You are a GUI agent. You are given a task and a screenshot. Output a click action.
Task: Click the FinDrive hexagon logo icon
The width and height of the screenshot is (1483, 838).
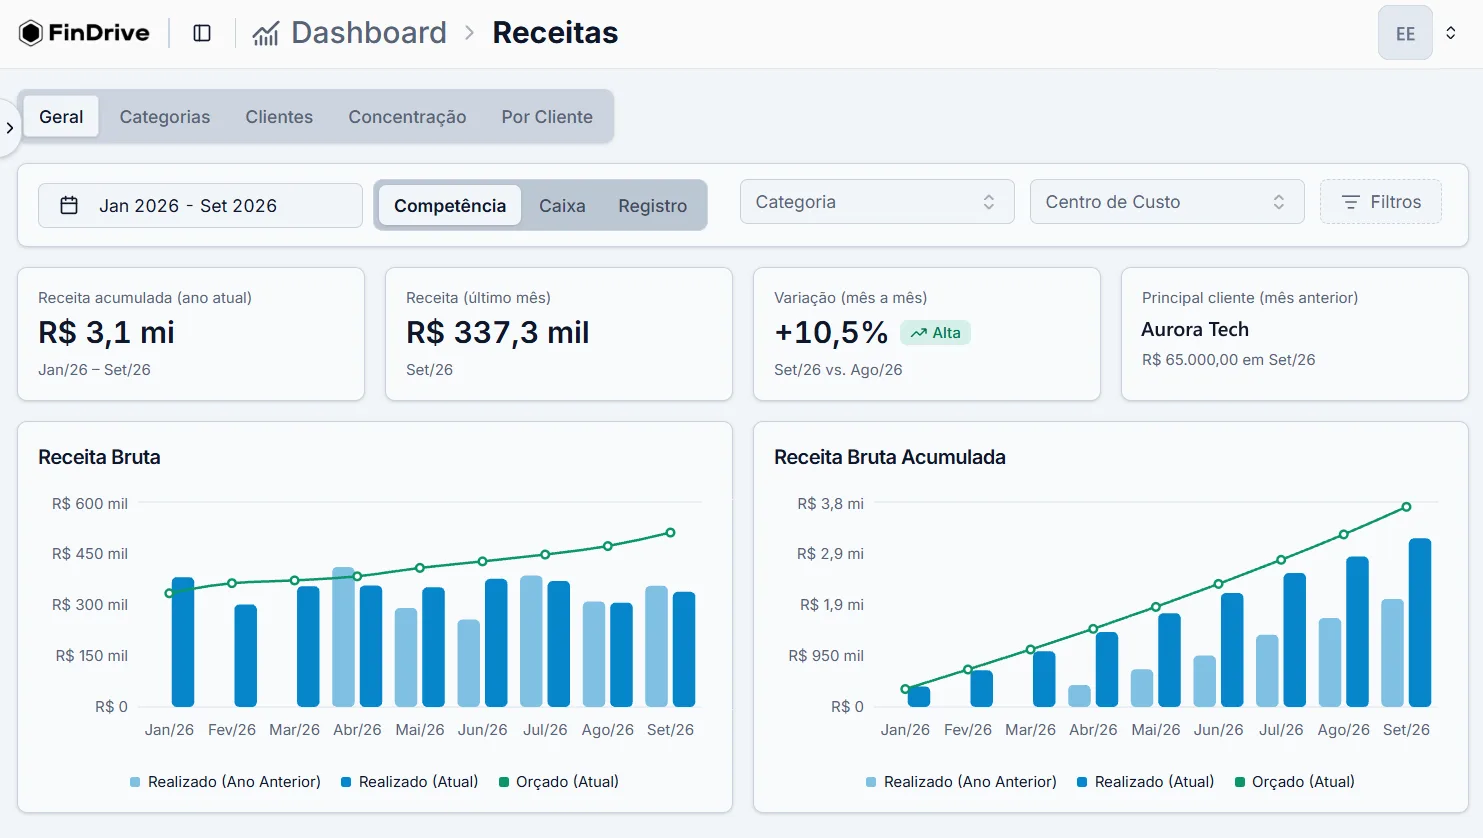click(31, 33)
